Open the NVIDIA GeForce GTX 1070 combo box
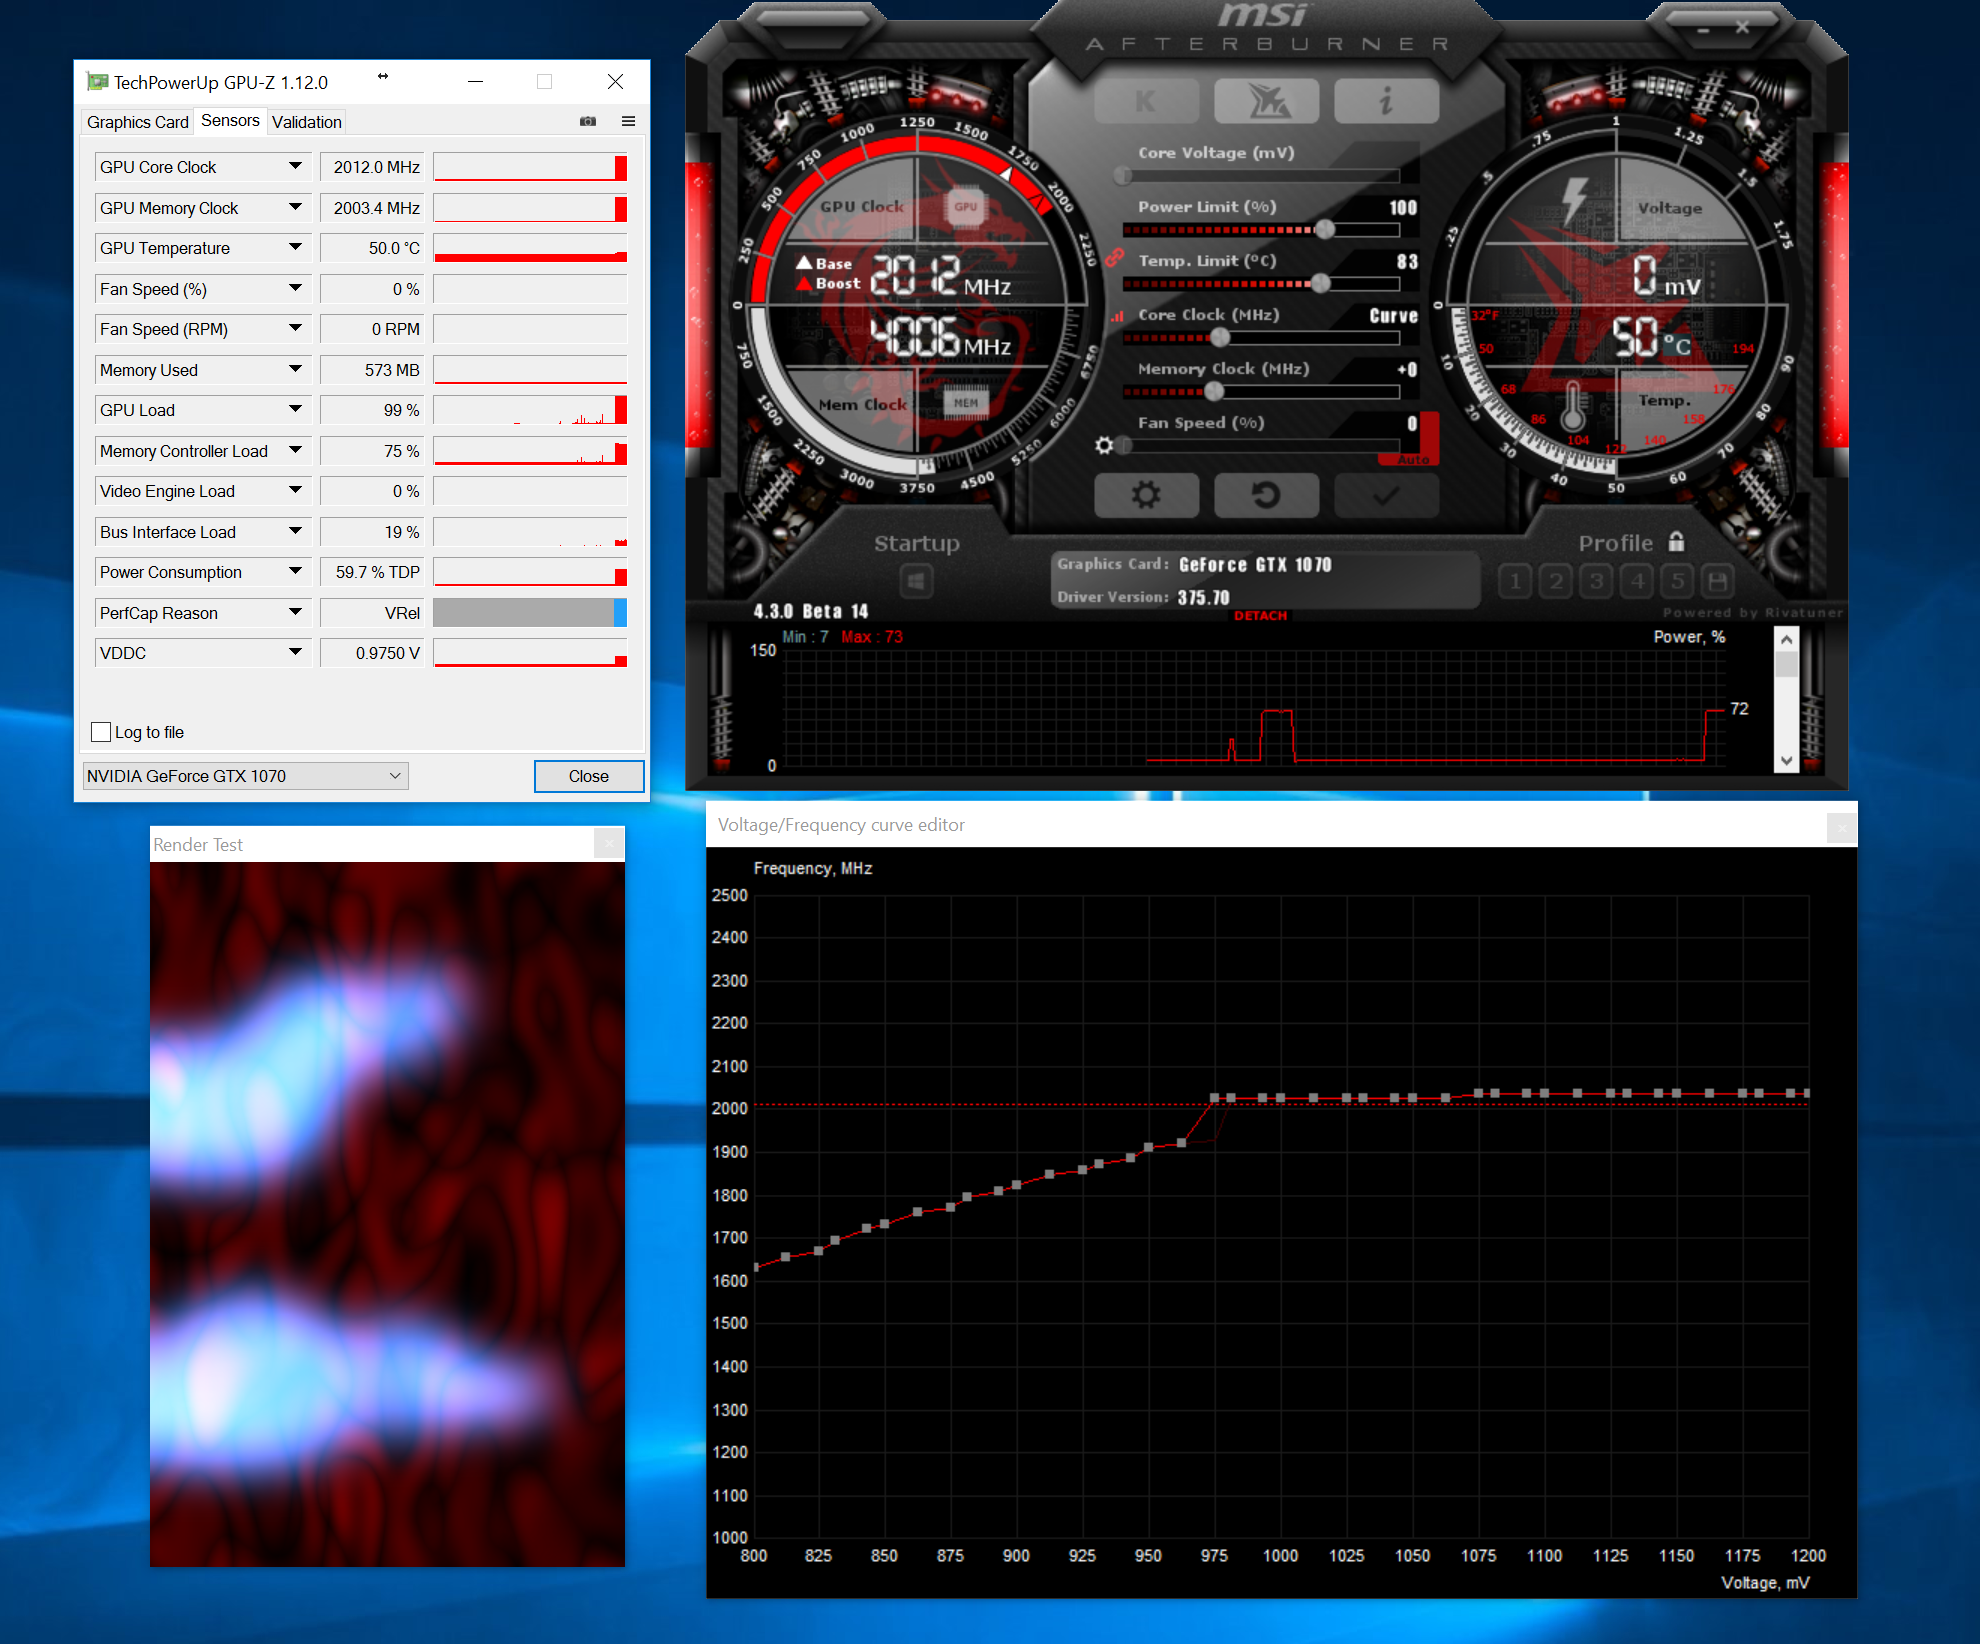The height and width of the screenshot is (1644, 1980). (245, 776)
